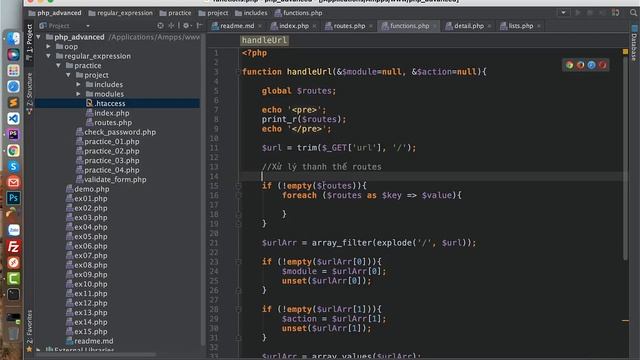Image resolution: width=640 pixels, height=360 pixels.
Task: Click the handleUrl breadcrumb label
Action: (x=264, y=40)
